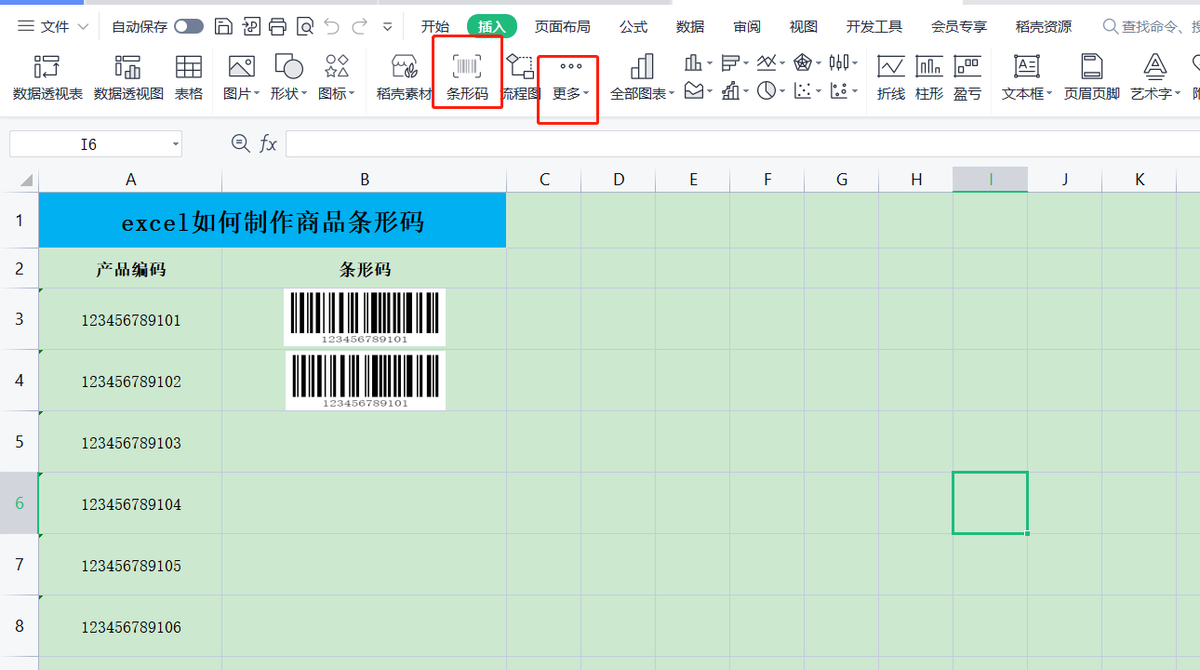
Task: Click the 产品编码 header cell
Action: click(x=131, y=269)
